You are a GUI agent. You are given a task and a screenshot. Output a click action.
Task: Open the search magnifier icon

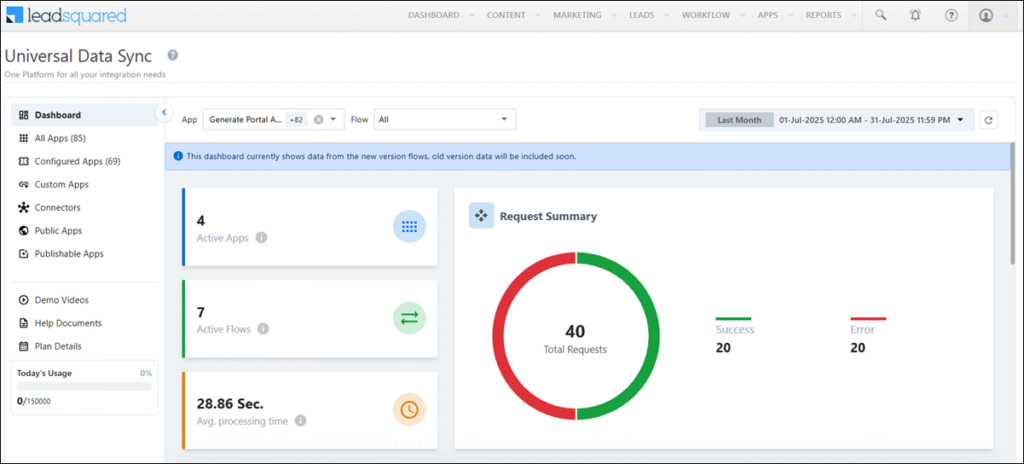[881, 15]
